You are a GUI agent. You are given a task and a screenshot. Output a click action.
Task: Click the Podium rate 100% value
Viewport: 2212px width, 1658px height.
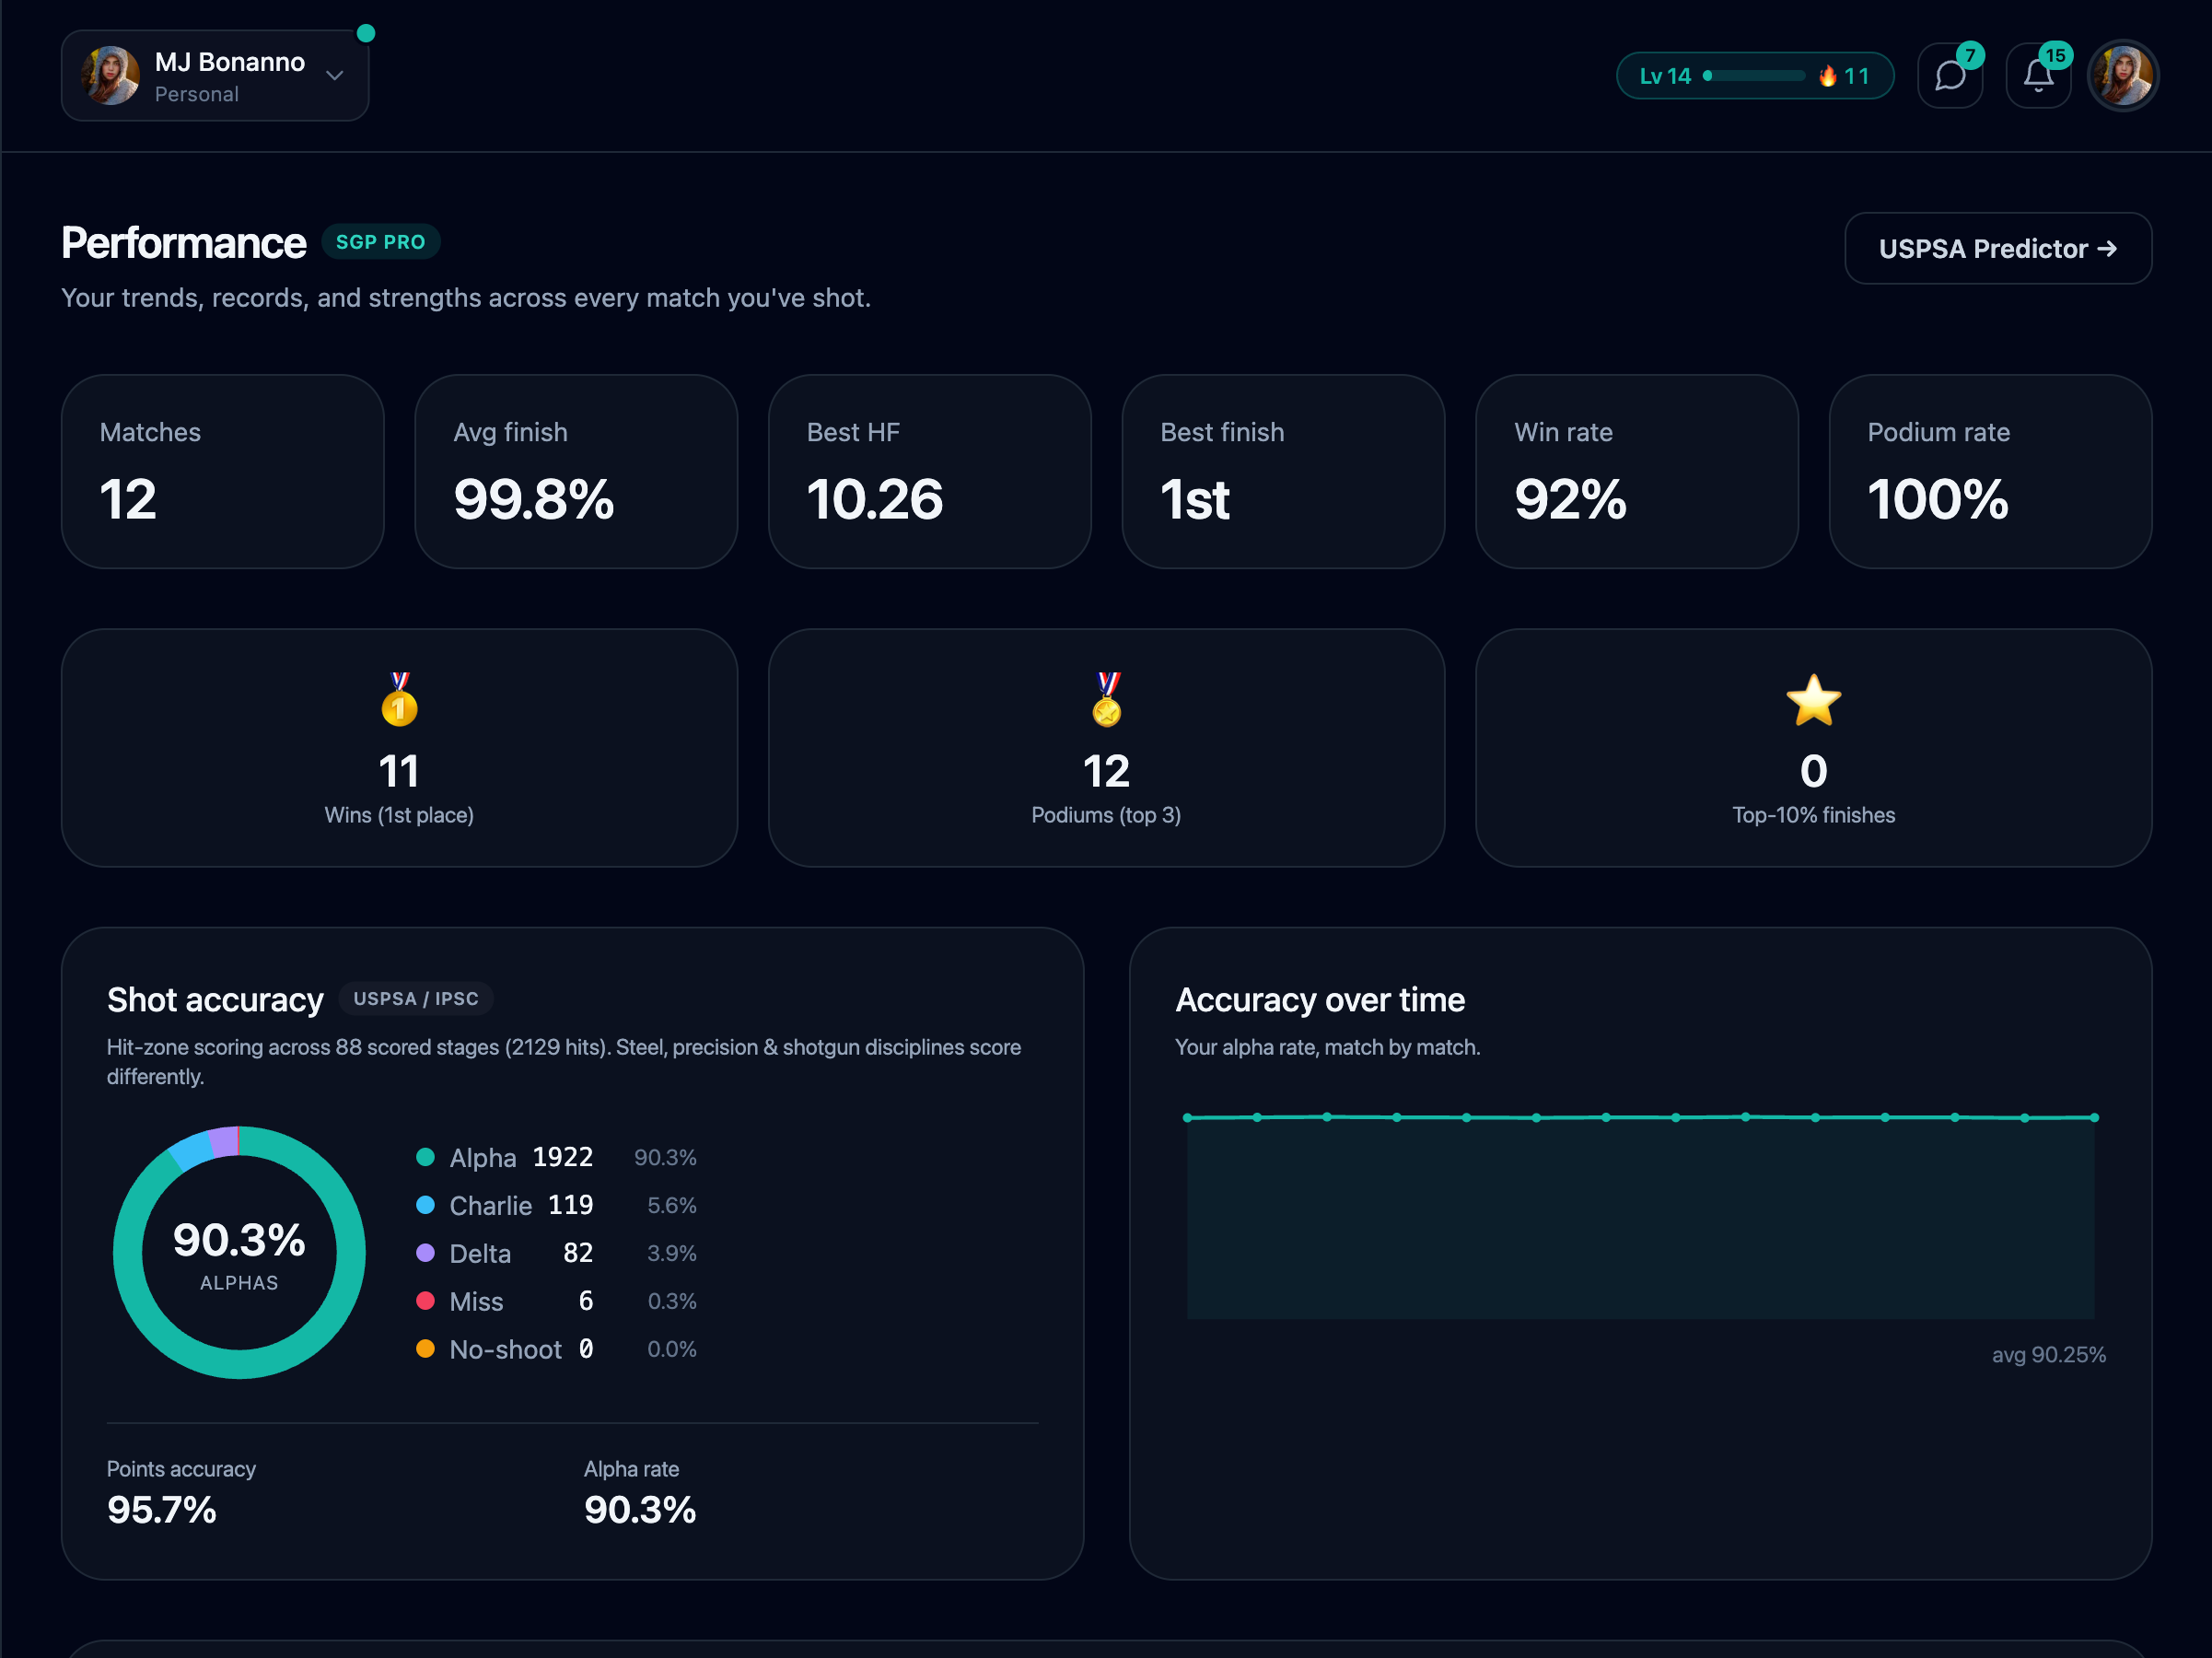(x=1937, y=499)
